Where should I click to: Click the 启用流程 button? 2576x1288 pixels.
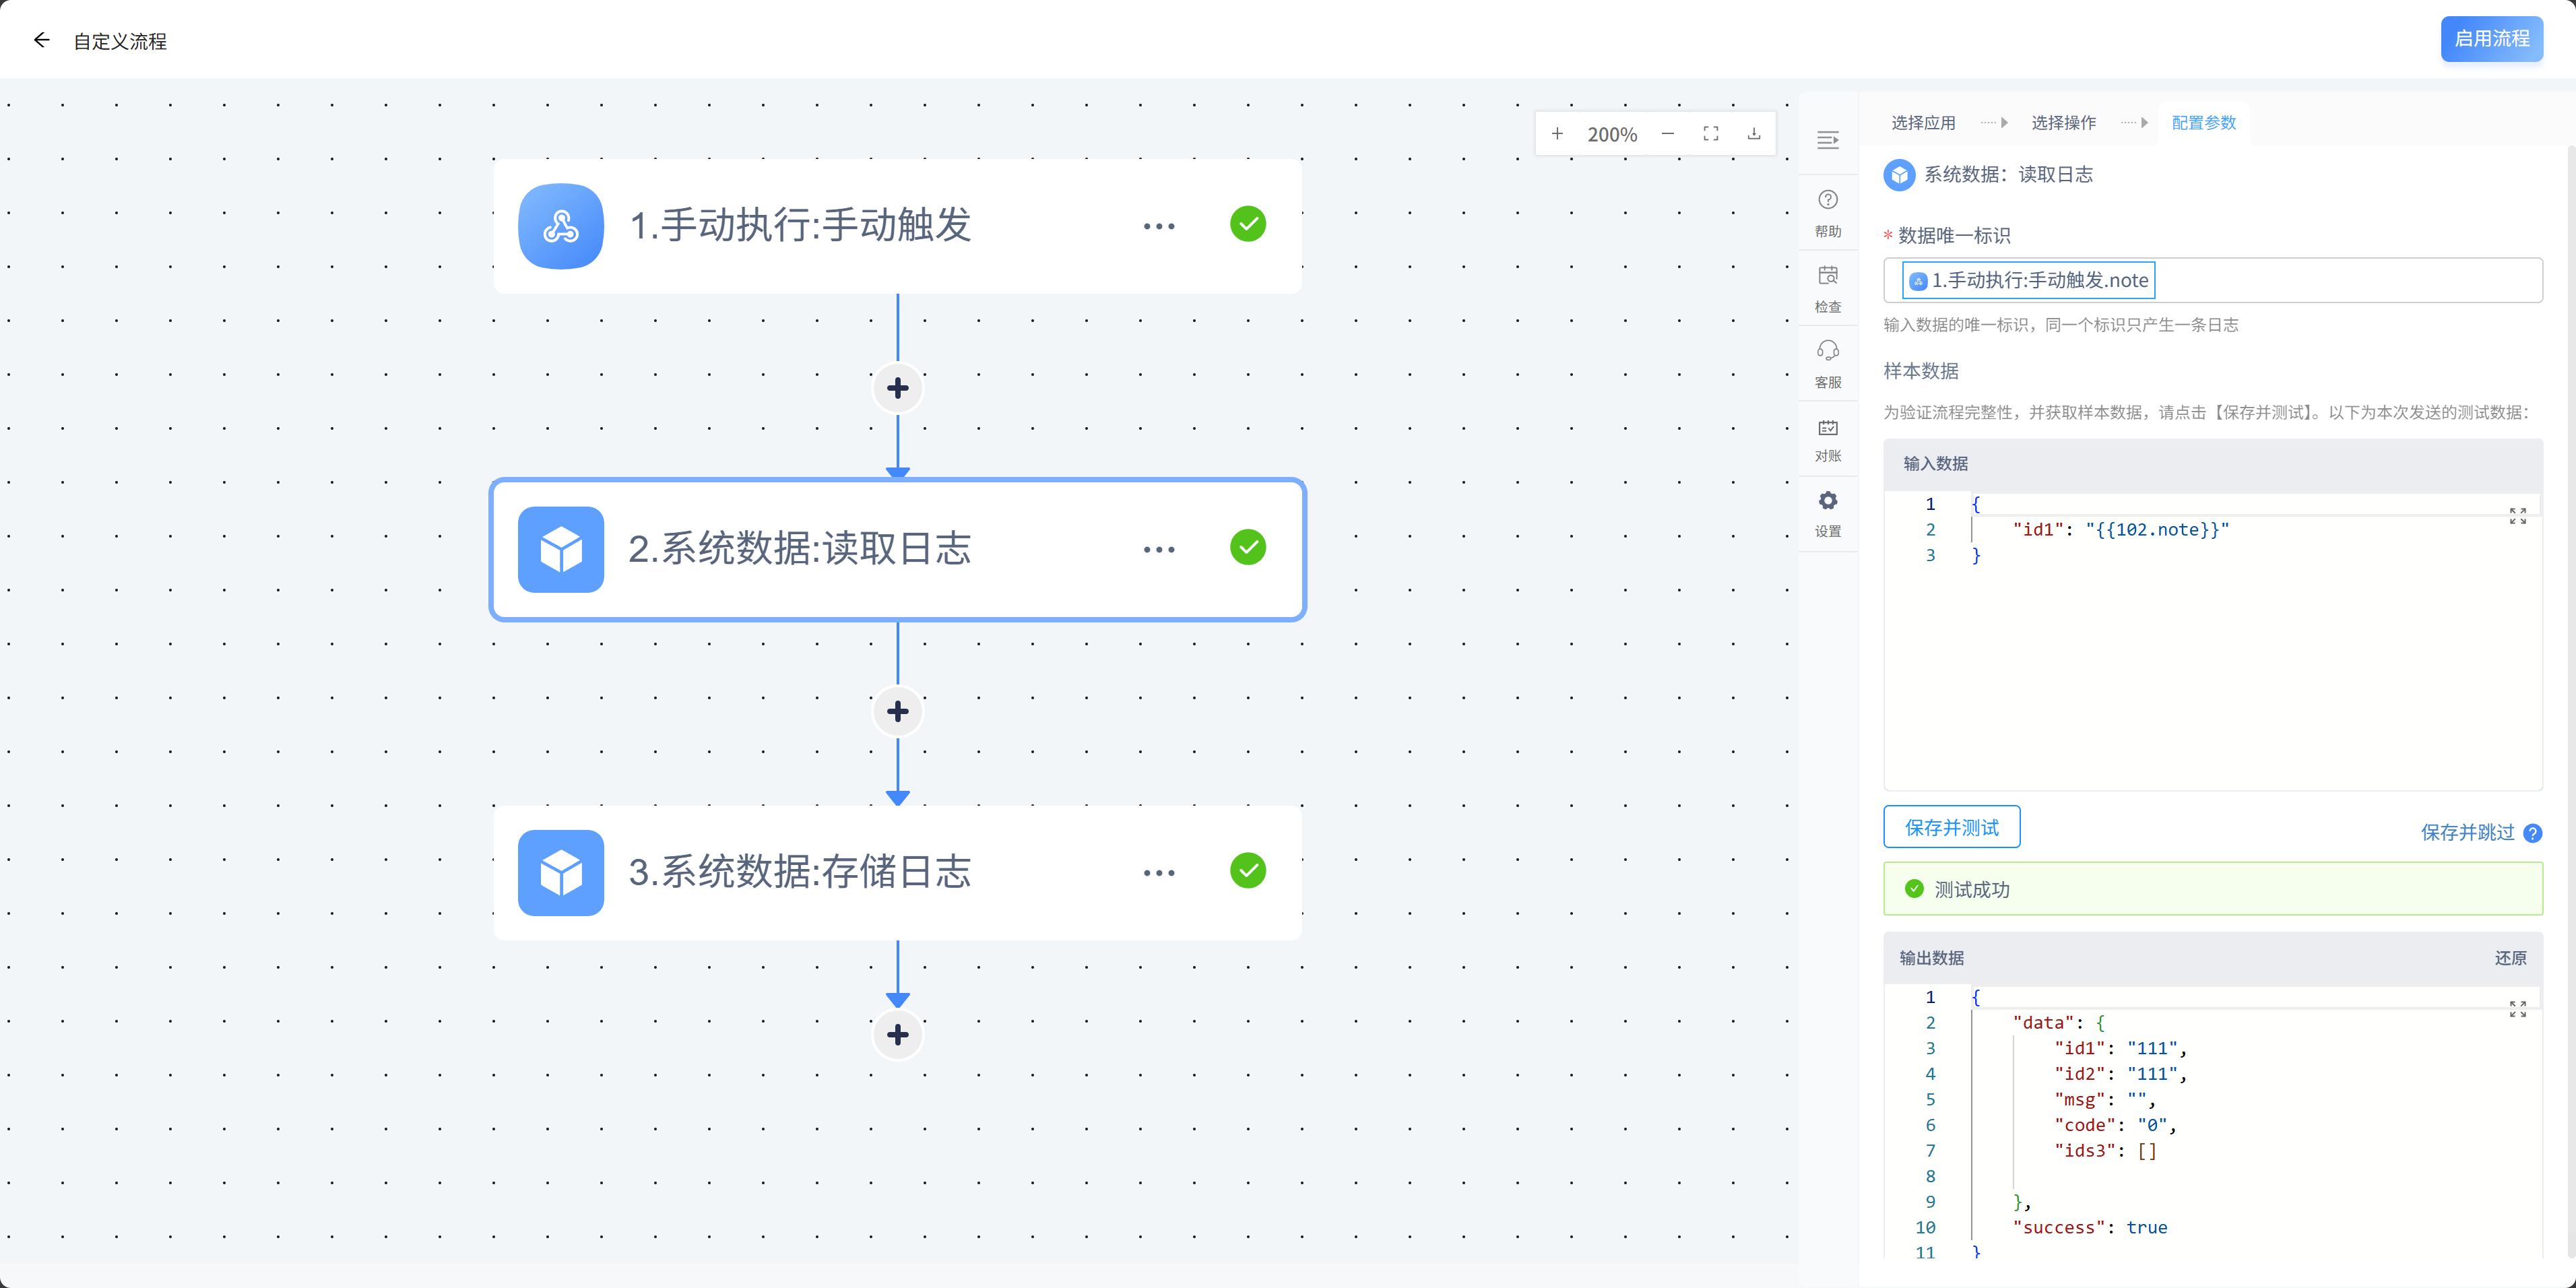(x=2491, y=39)
